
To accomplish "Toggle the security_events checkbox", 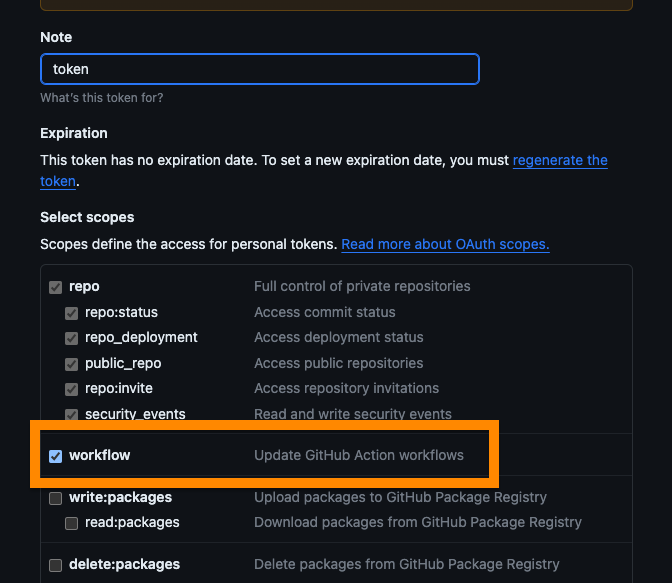I will (72, 414).
